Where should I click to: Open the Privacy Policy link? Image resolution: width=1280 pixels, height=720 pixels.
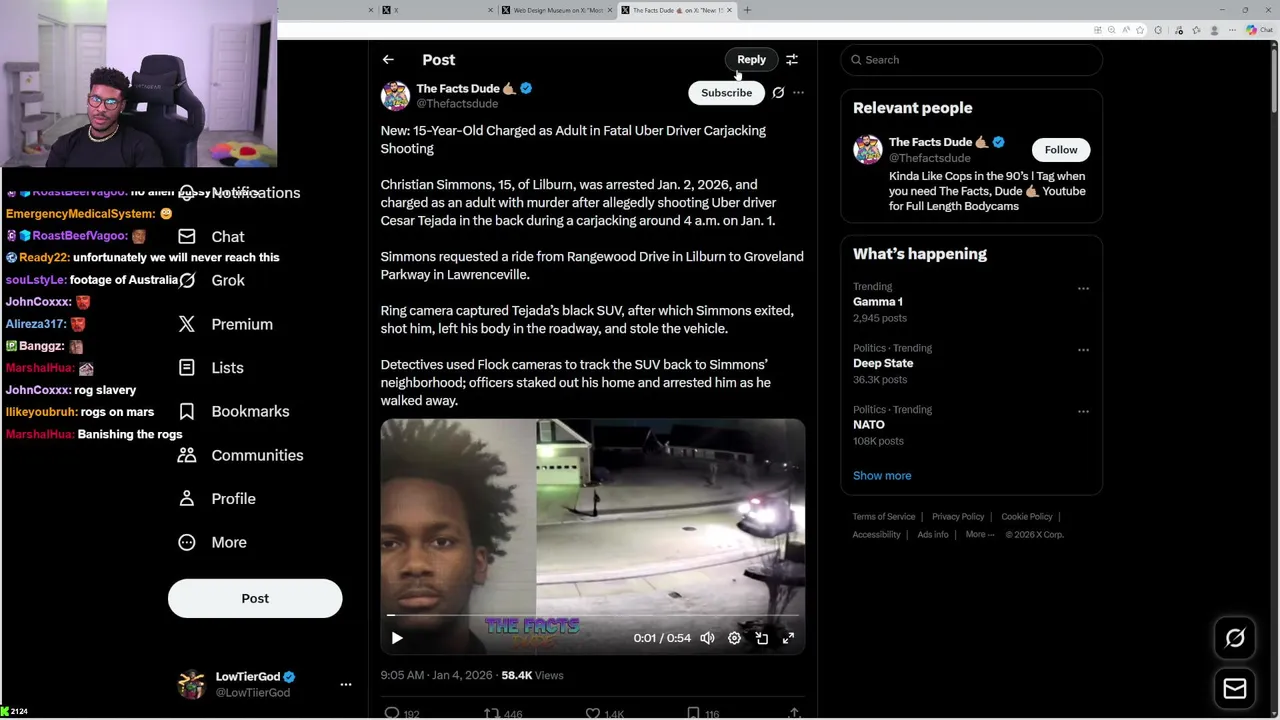tap(958, 517)
